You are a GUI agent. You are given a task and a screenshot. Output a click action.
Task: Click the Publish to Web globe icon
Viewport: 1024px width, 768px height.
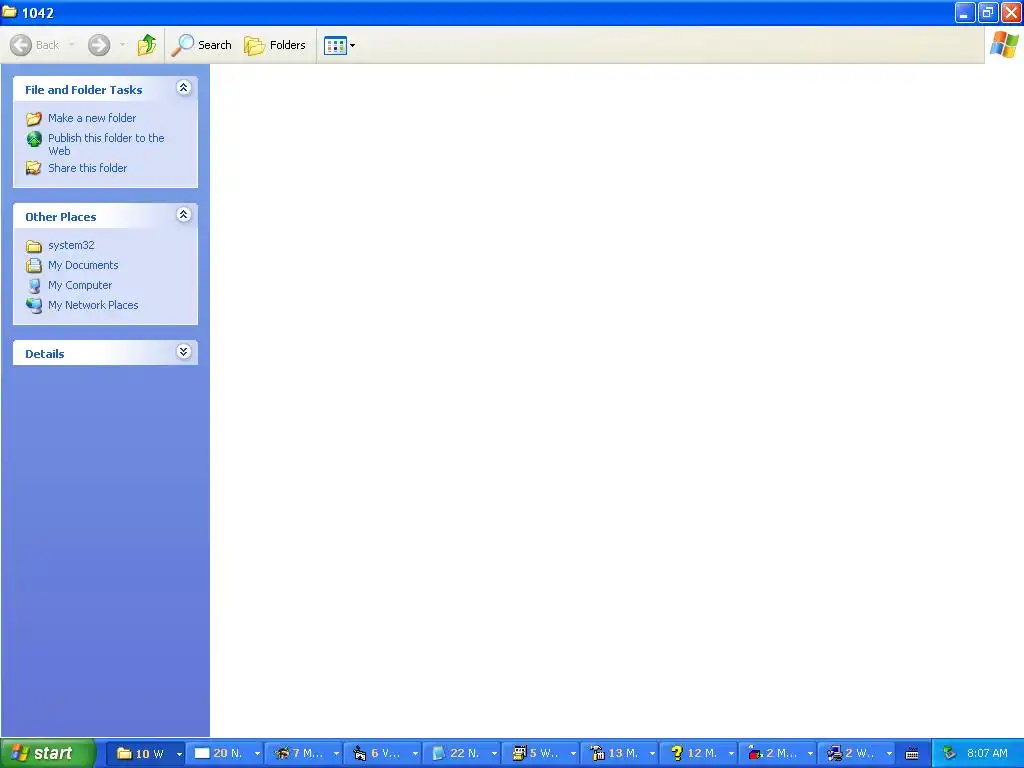34,138
